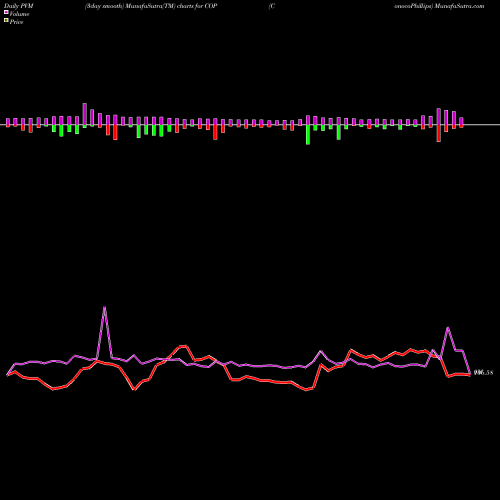Click the tallest green downward bar
Viewport: 500px width, 500px height.
click(308, 135)
